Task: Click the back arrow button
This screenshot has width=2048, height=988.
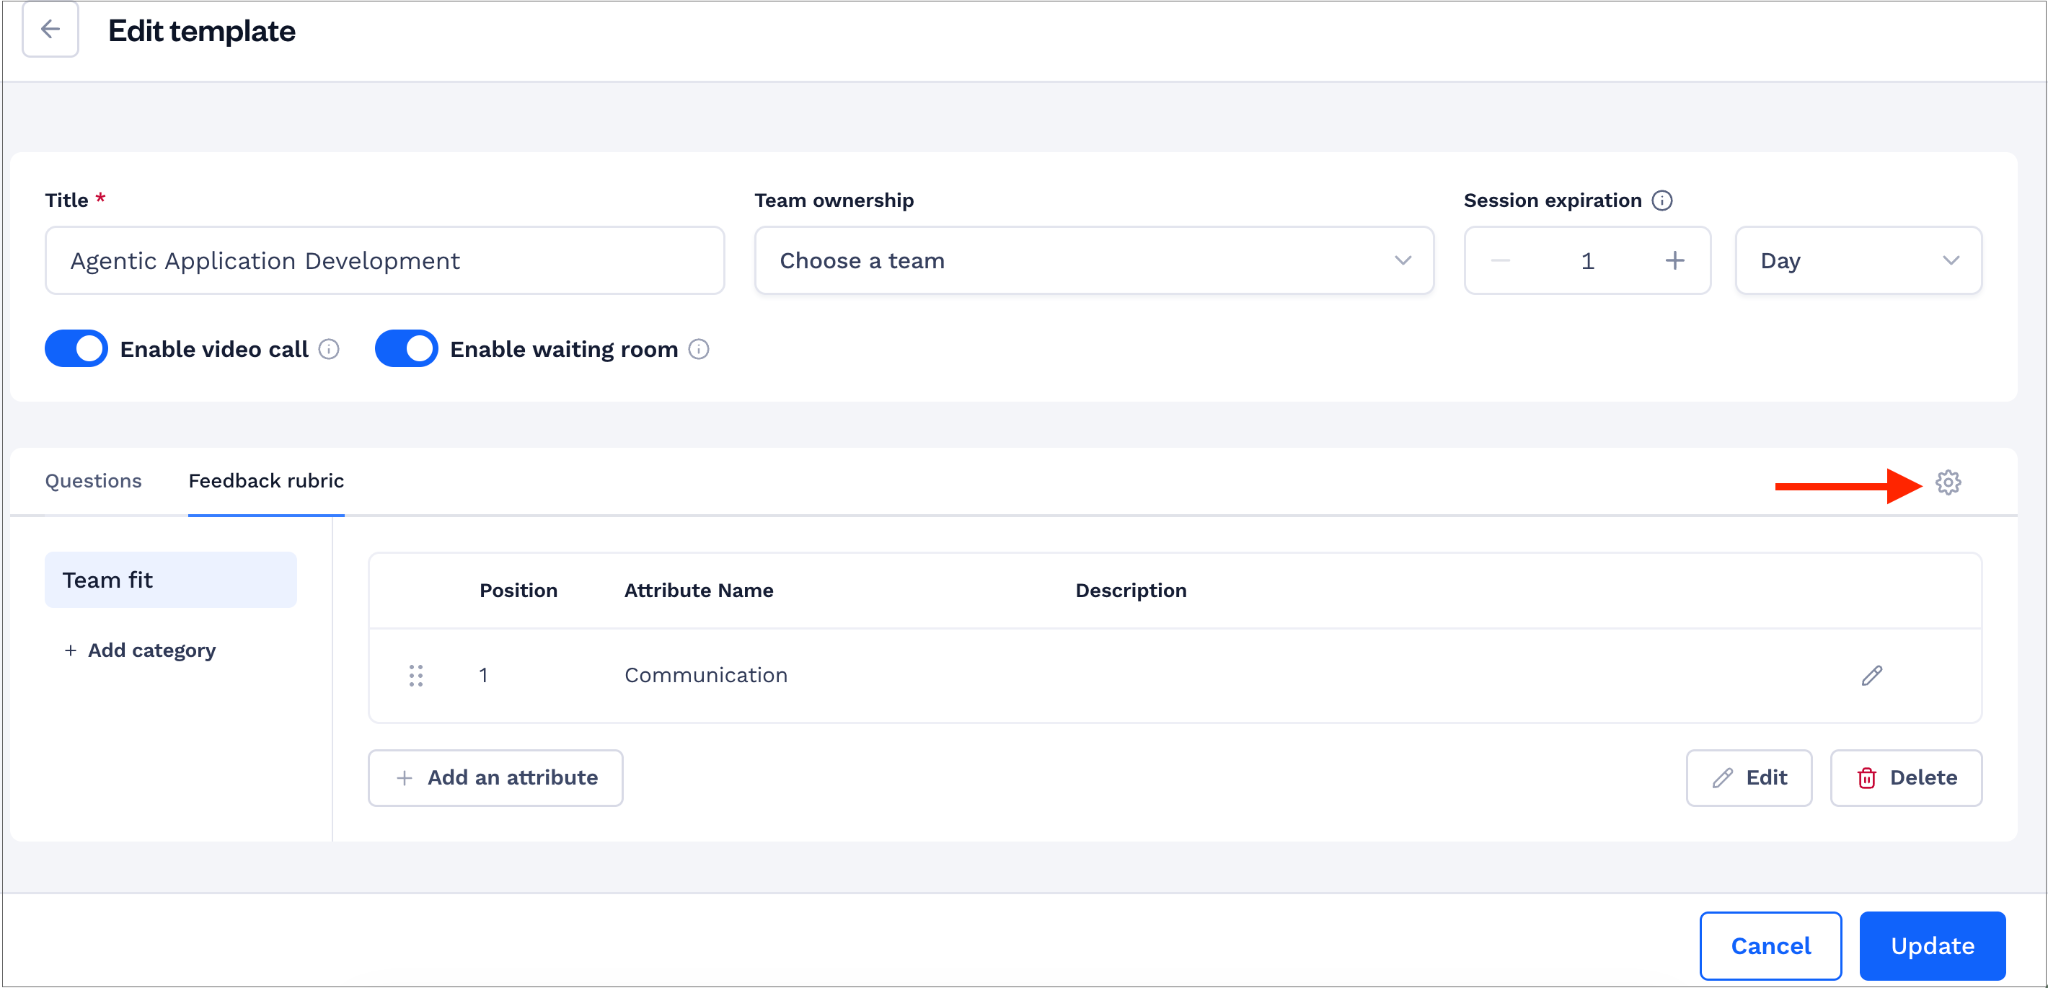Action: pyautogui.click(x=50, y=30)
